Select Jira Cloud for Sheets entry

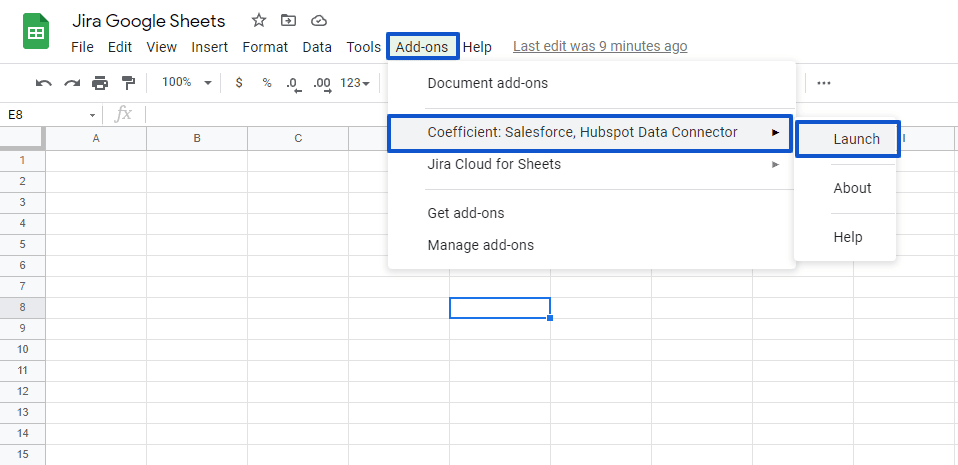click(591, 164)
